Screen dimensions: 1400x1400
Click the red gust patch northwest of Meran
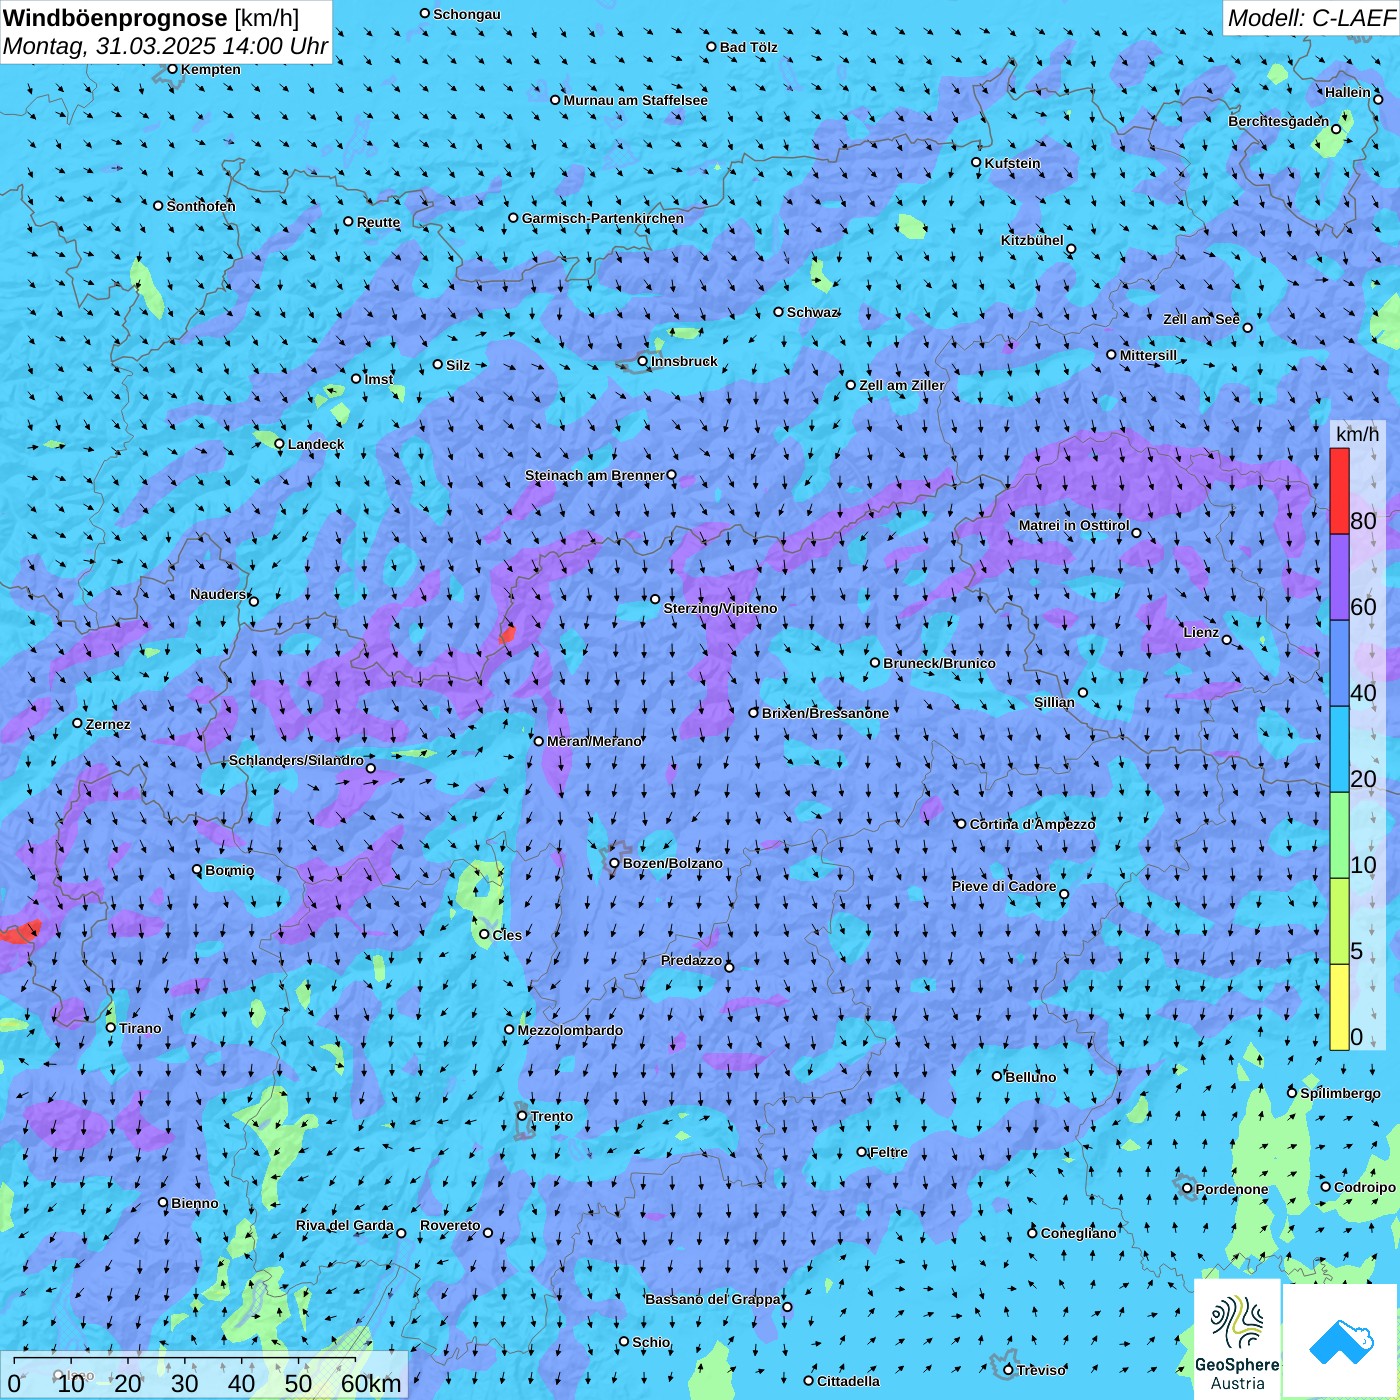(x=507, y=635)
